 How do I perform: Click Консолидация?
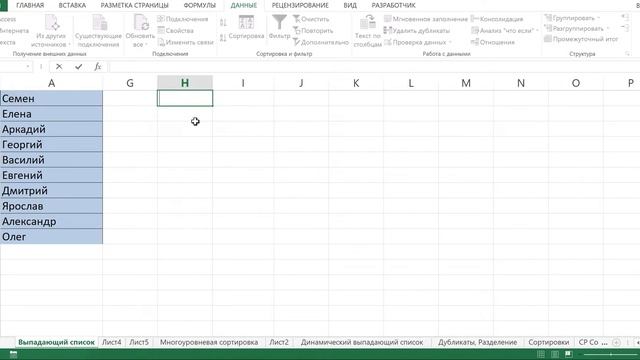click(x=497, y=19)
